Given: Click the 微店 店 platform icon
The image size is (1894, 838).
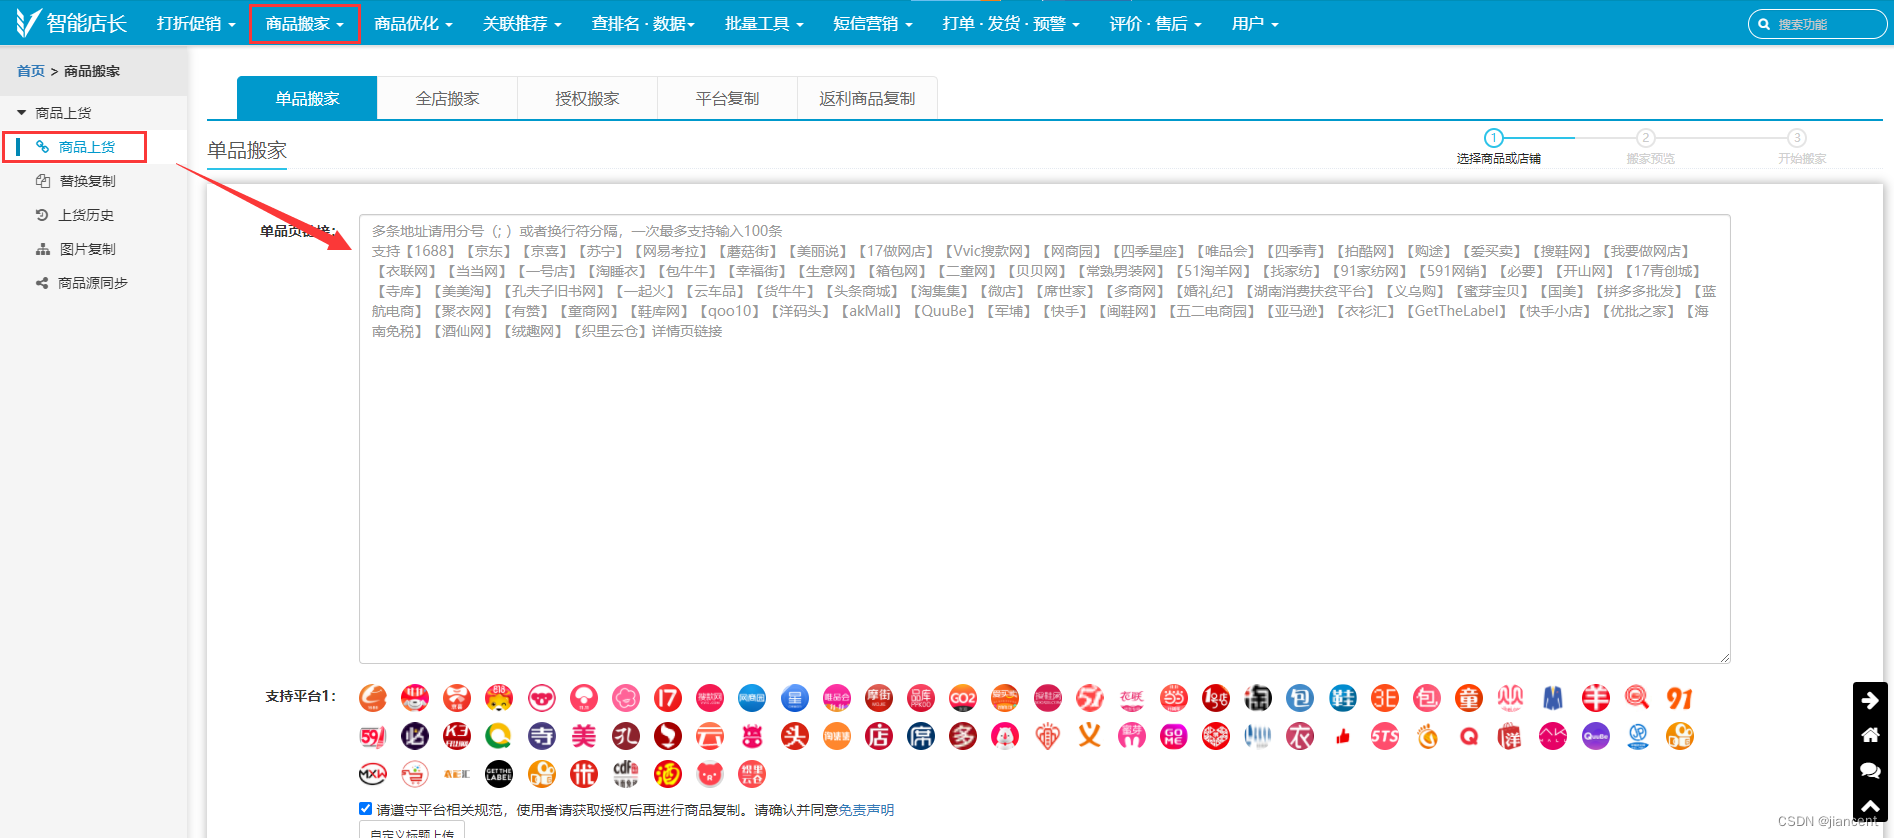Looking at the screenshot, I should (879, 737).
